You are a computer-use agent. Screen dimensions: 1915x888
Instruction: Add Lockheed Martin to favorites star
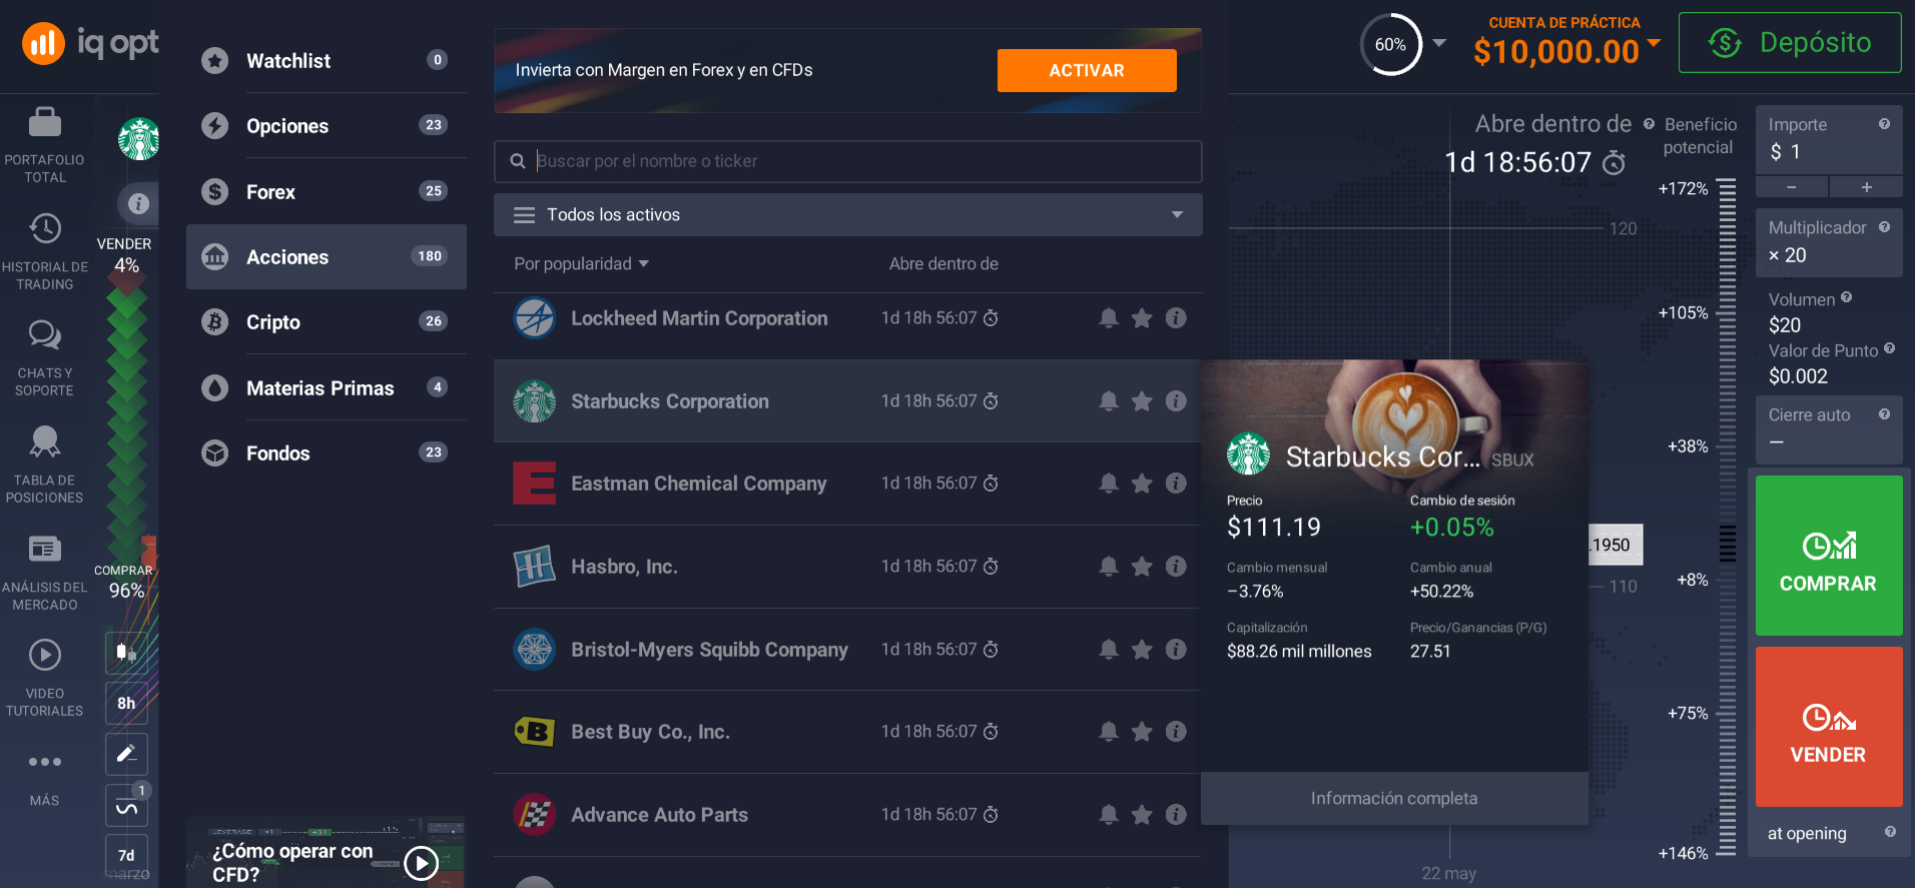click(x=1142, y=318)
